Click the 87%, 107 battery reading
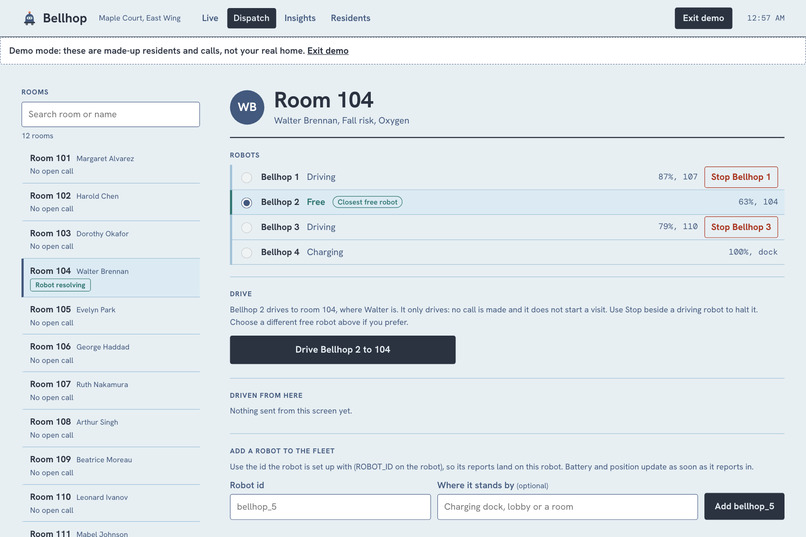The image size is (806, 537). coord(677,177)
